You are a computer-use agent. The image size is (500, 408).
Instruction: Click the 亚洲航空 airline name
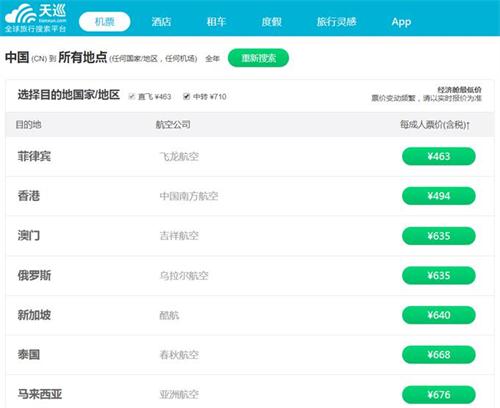pos(179,395)
